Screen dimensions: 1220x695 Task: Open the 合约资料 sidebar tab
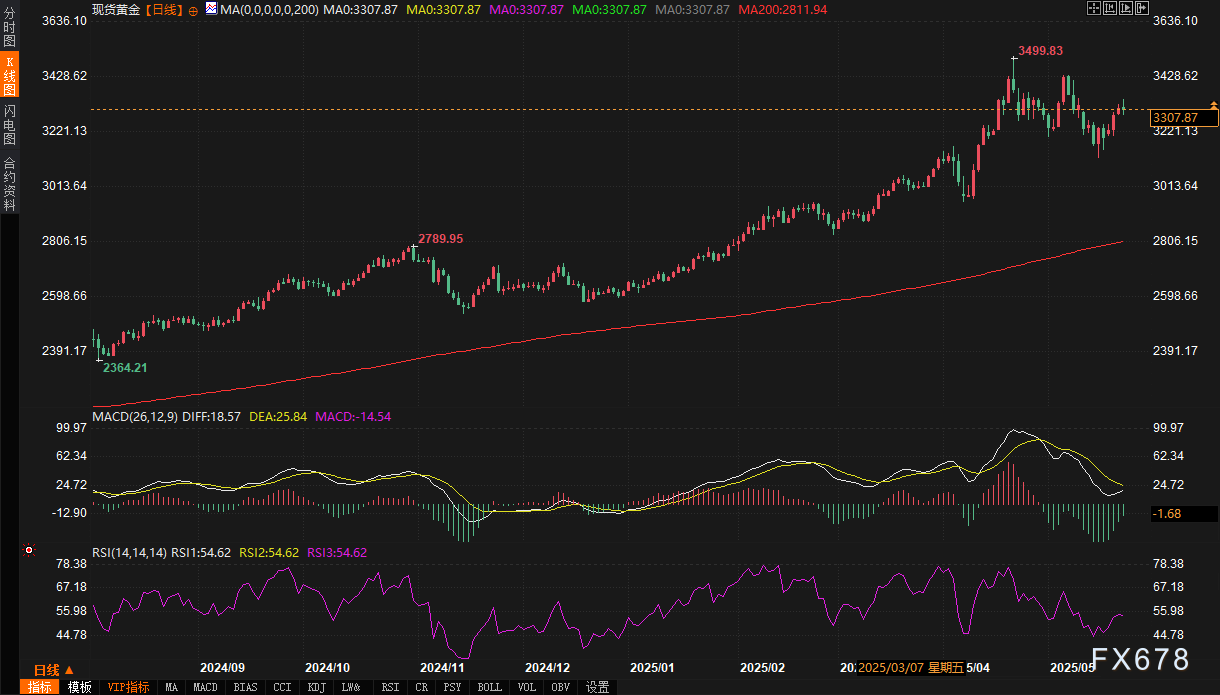coord(9,183)
